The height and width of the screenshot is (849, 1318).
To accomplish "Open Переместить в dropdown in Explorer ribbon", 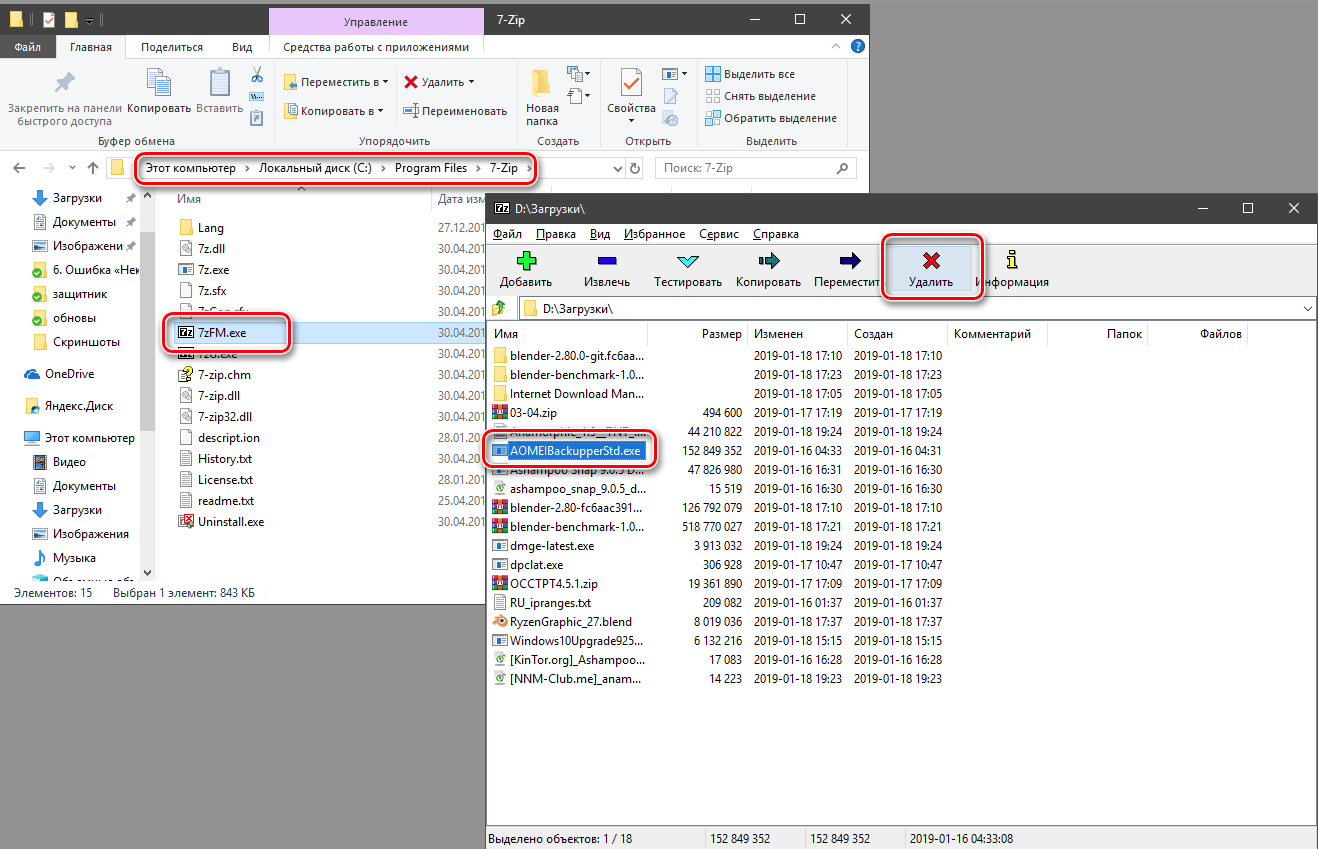I will 335,82.
